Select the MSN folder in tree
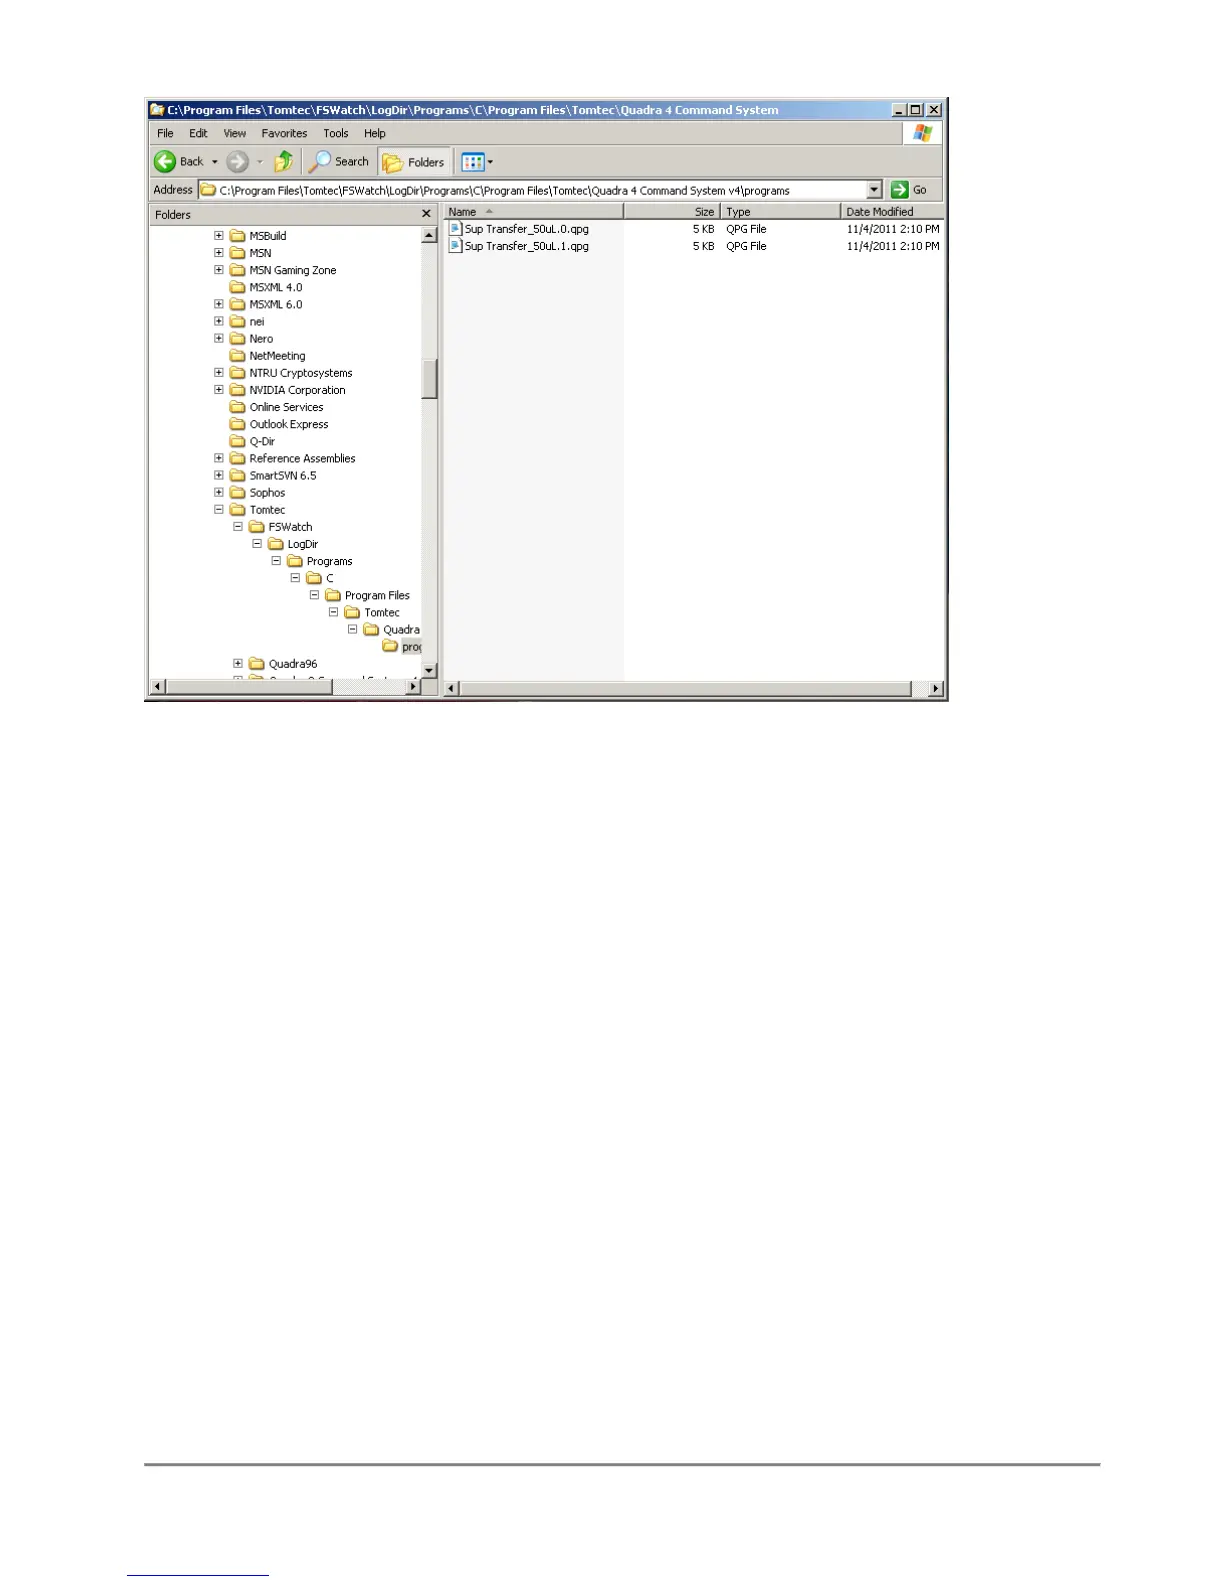1224x1584 pixels. click(260, 253)
